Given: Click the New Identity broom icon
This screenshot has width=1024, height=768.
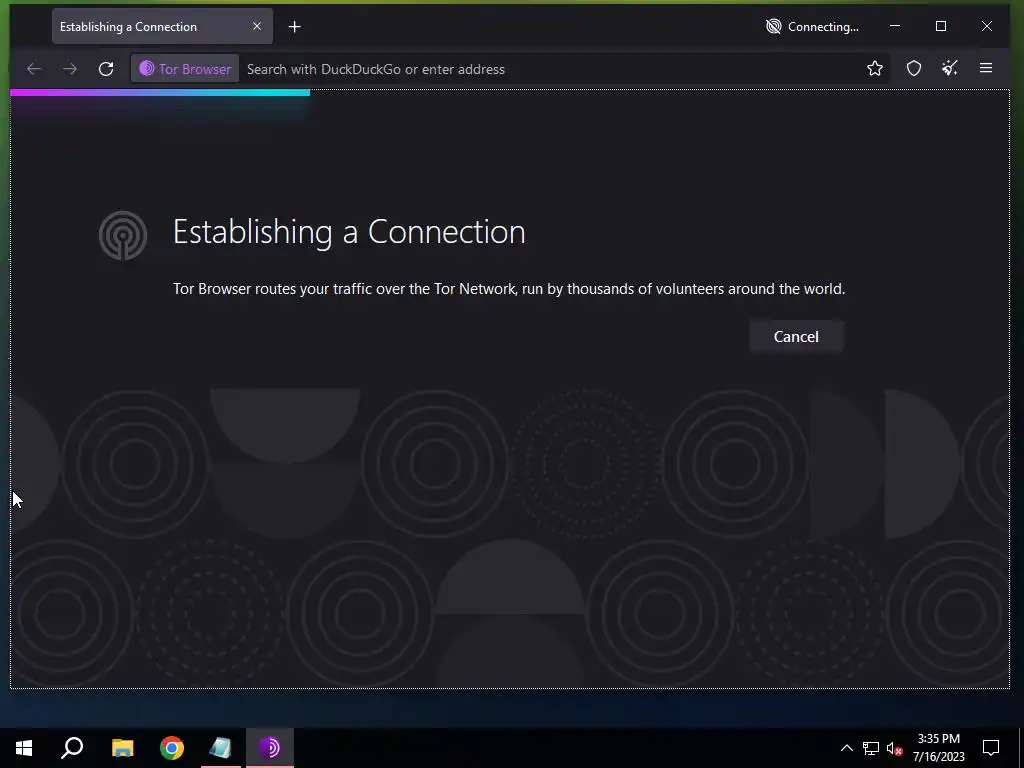Looking at the screenshot, I should [950, 69].
